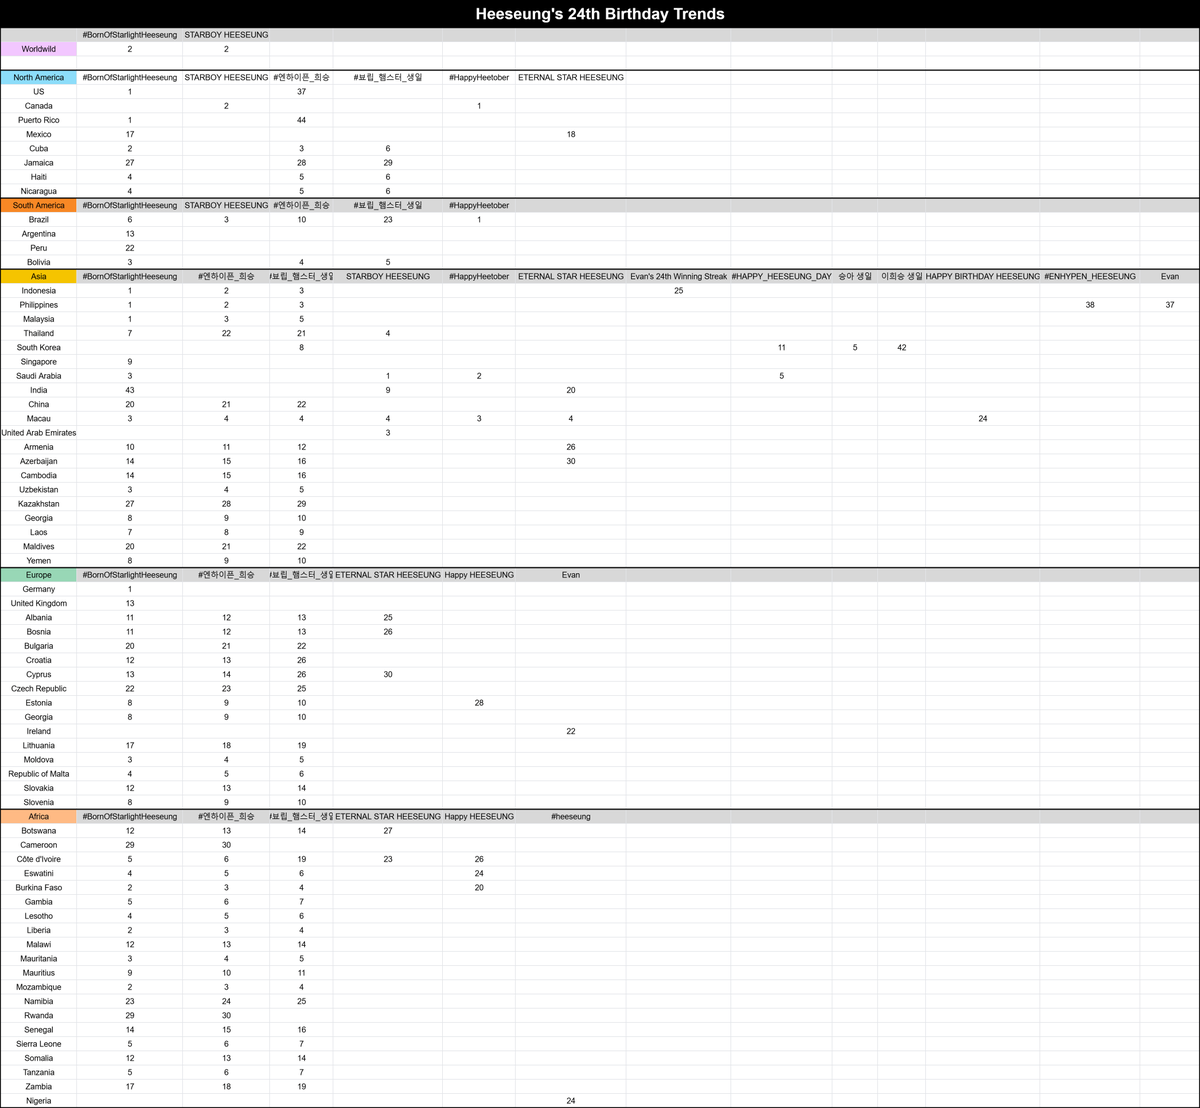Click the North America region header

coord(39,77)
